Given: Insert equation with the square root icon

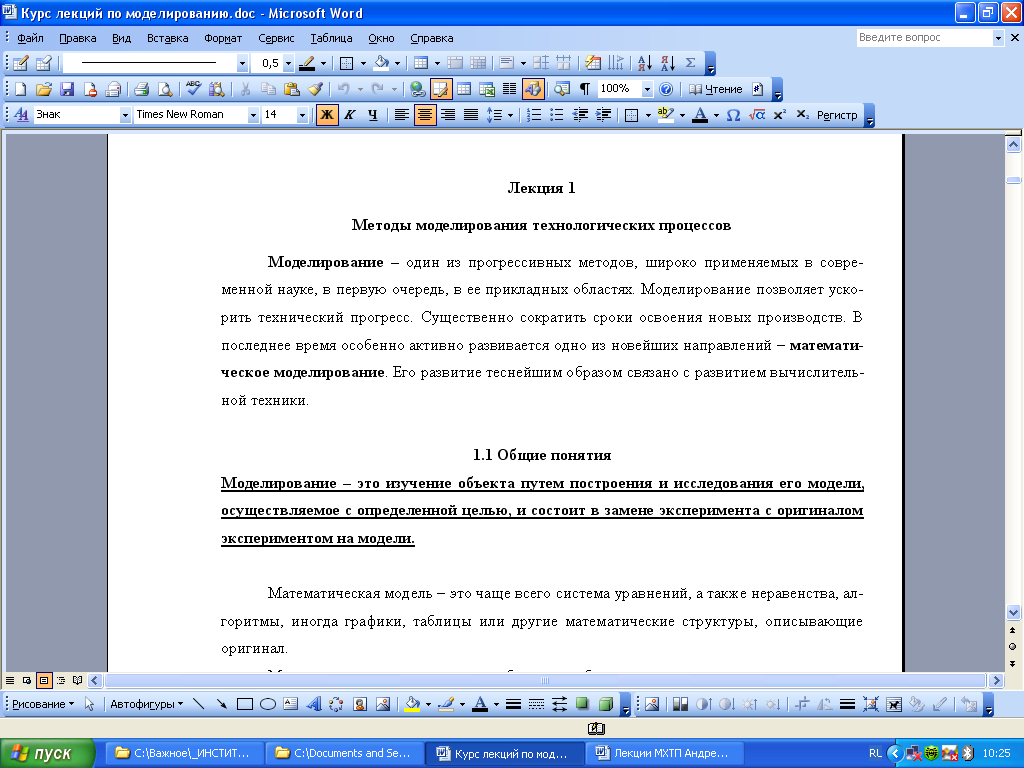Looking at the screenshot, I should [x=756, y=115].
